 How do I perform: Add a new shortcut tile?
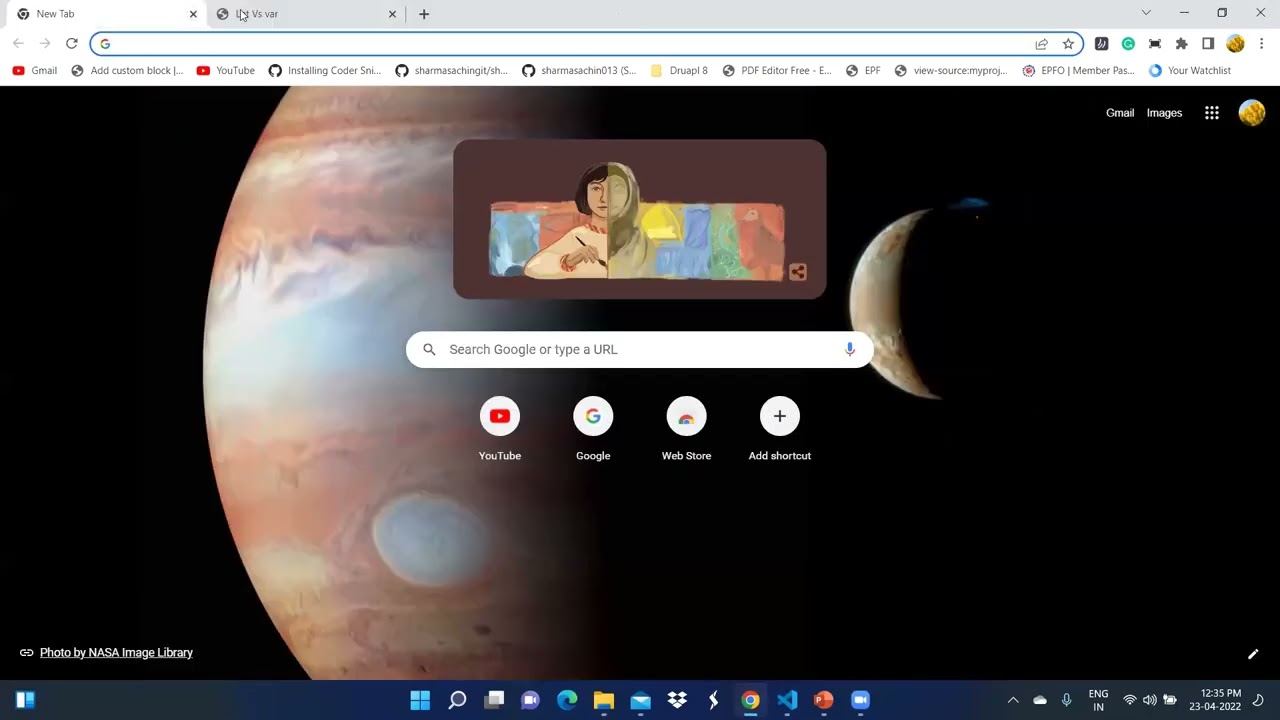[x=780, y=430]
